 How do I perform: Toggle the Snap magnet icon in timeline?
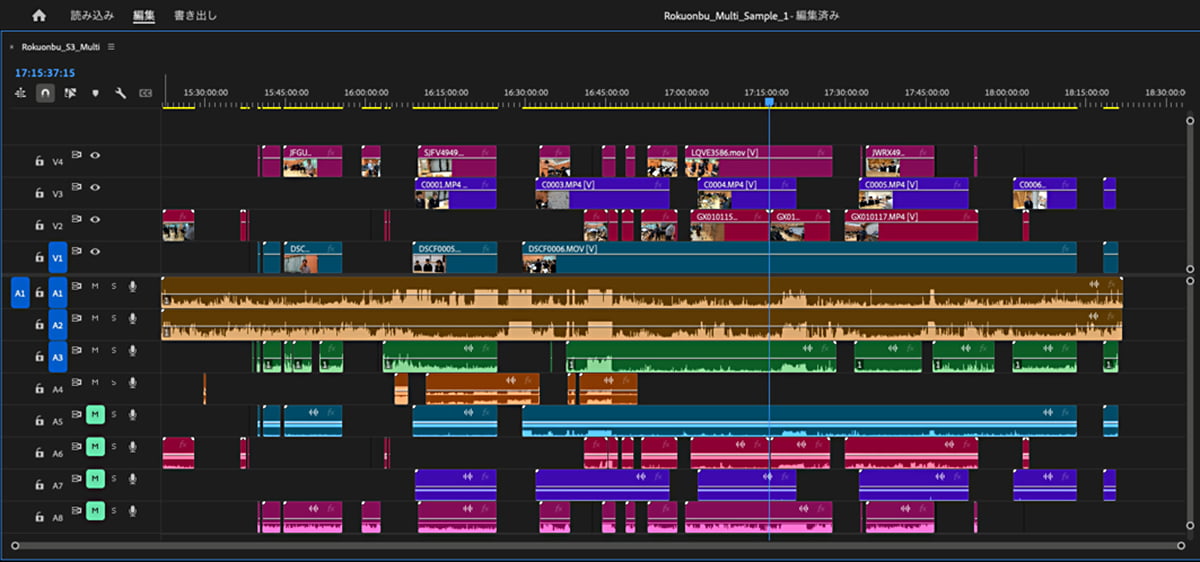pyautogui.click(x=45, y=93)
